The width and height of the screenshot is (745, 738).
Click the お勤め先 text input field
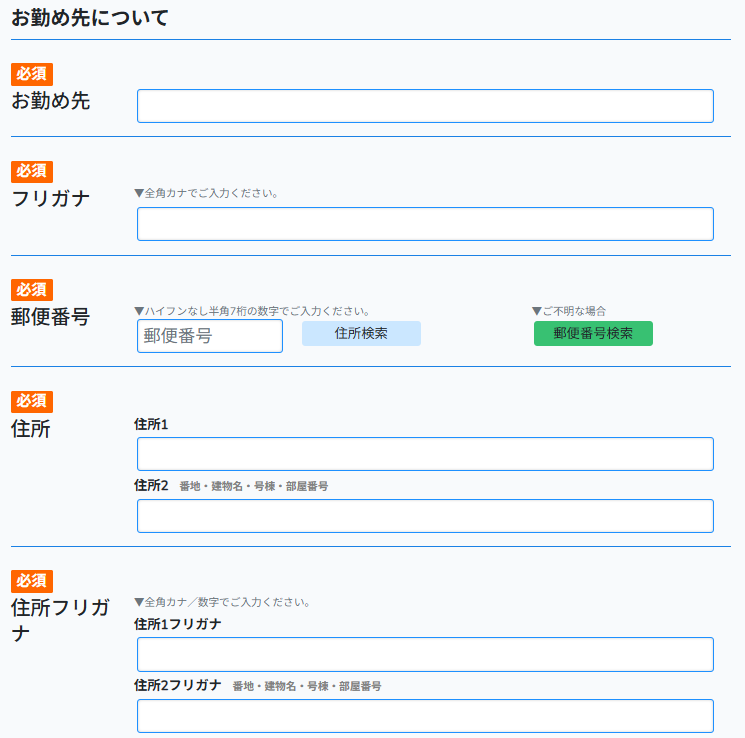tap(425, 106)
